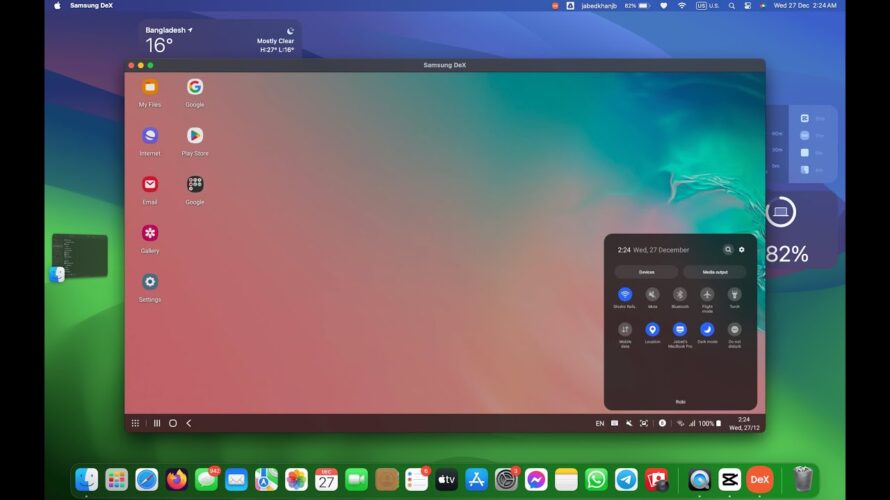Click the 2:24 Wed, 27/12 taskbar clock
890x500 pixels.
tap(744, 423)
